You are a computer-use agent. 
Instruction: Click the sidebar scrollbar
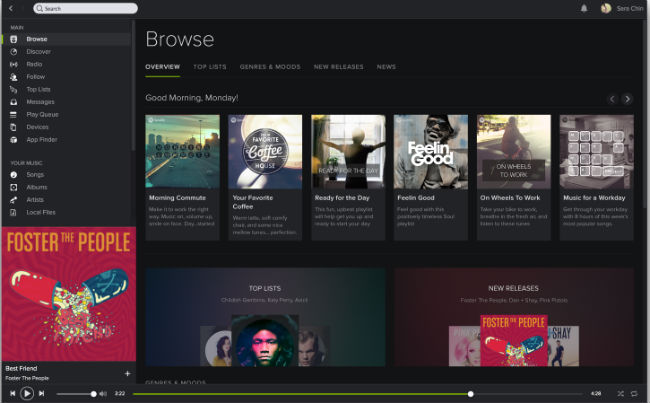(x=133, y=85)
